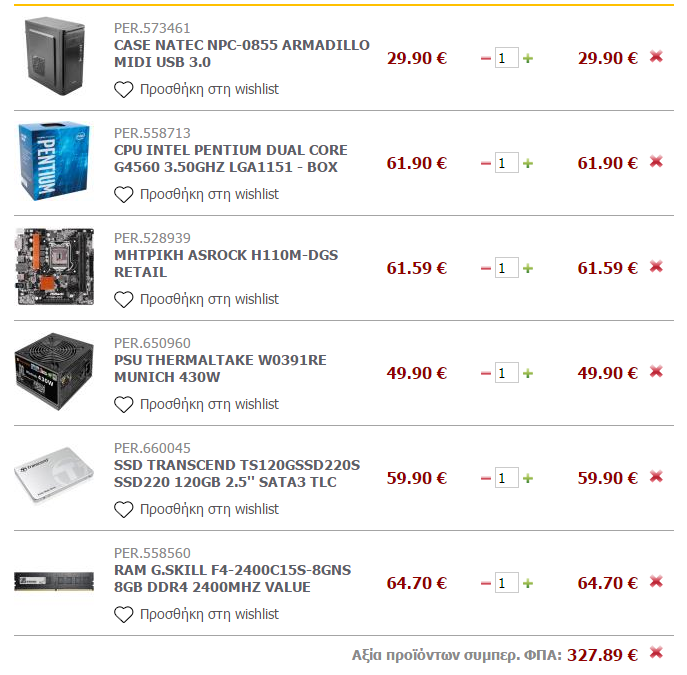Open PSU THERMALTAKE W0391RE product page
Viewport: 687px width, 675px height.
pos(220,368)
